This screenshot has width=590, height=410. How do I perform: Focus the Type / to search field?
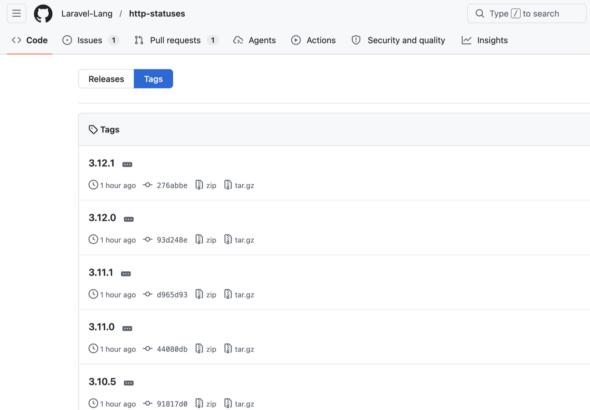526,14
